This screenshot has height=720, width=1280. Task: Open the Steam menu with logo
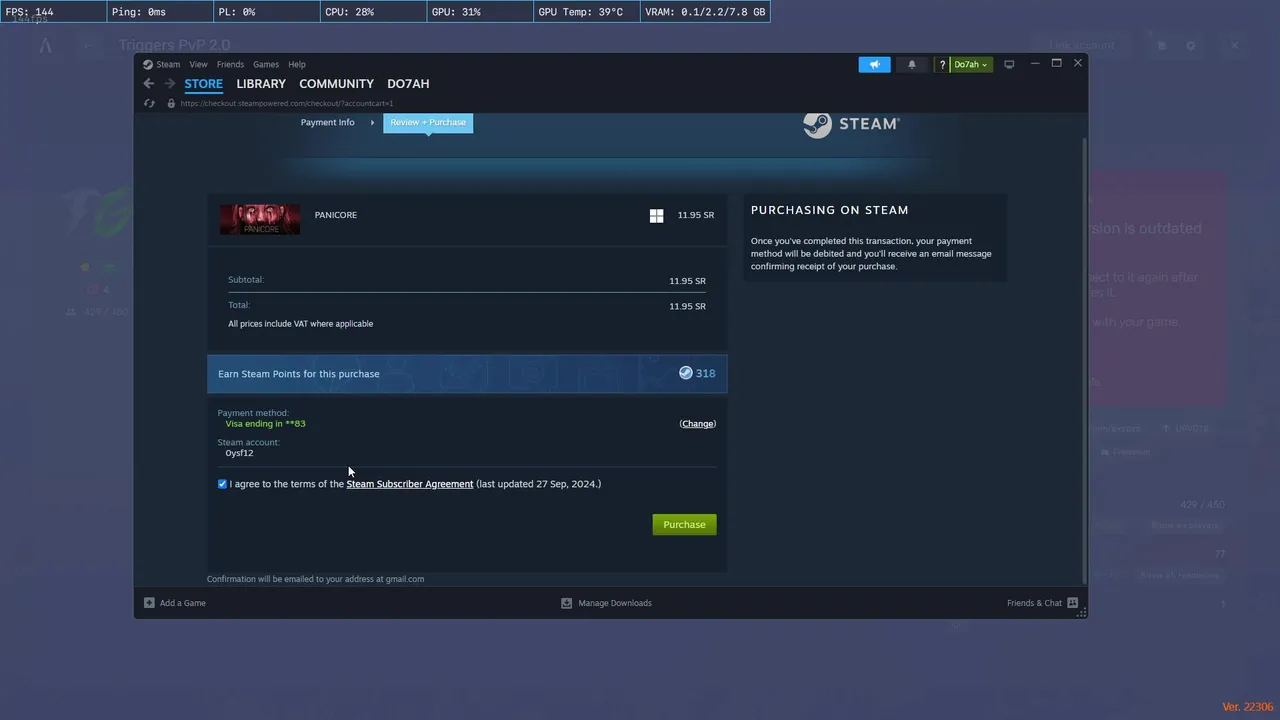[x=161, y=64]
